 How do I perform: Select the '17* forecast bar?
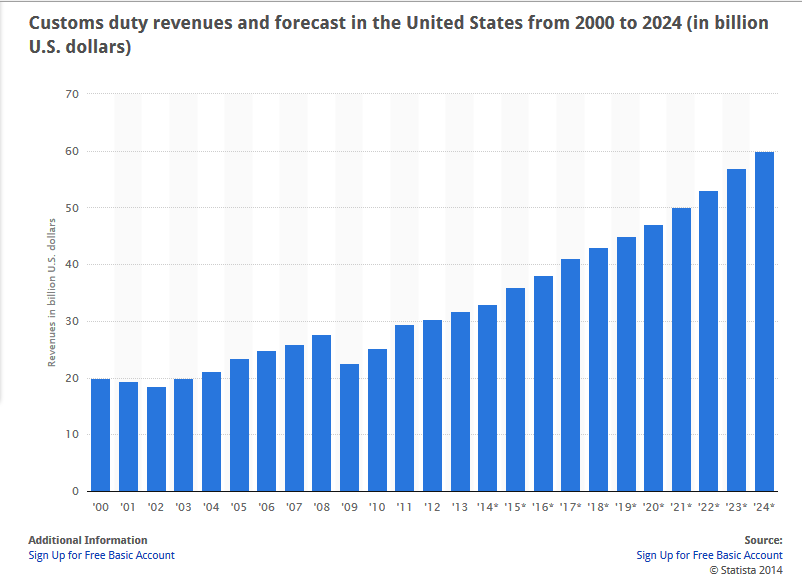[x=571, y=375]
